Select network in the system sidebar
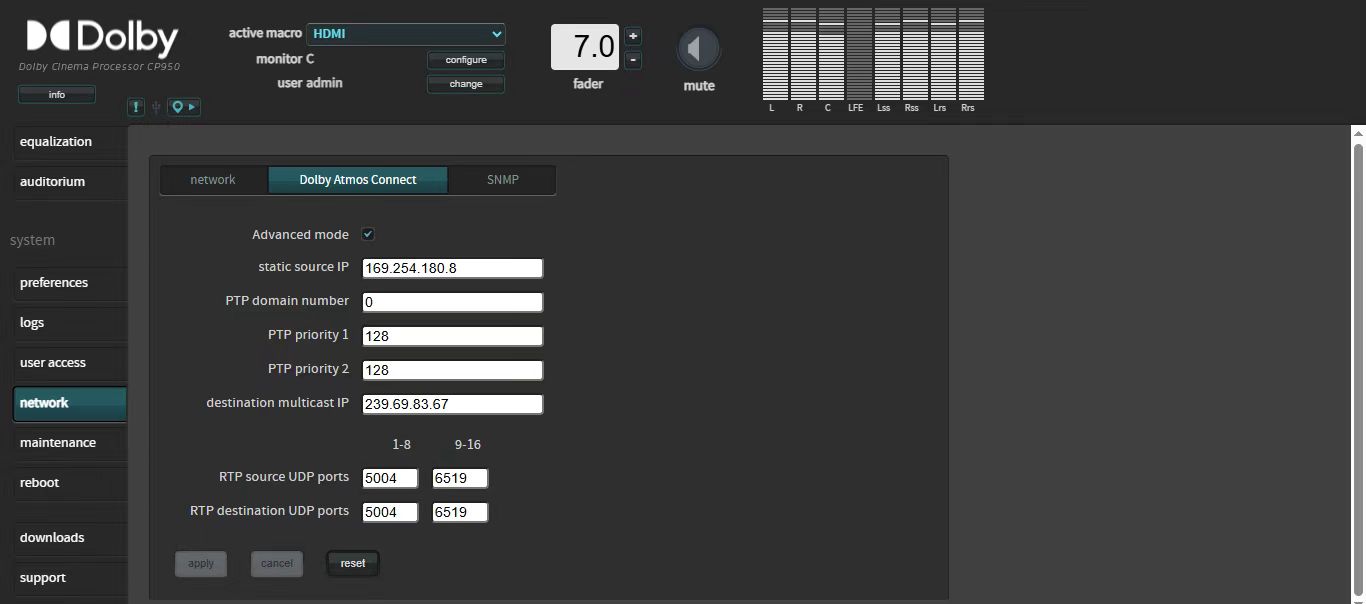The width and height of the screenshot is (1366, 604). (x=70, y=403)
